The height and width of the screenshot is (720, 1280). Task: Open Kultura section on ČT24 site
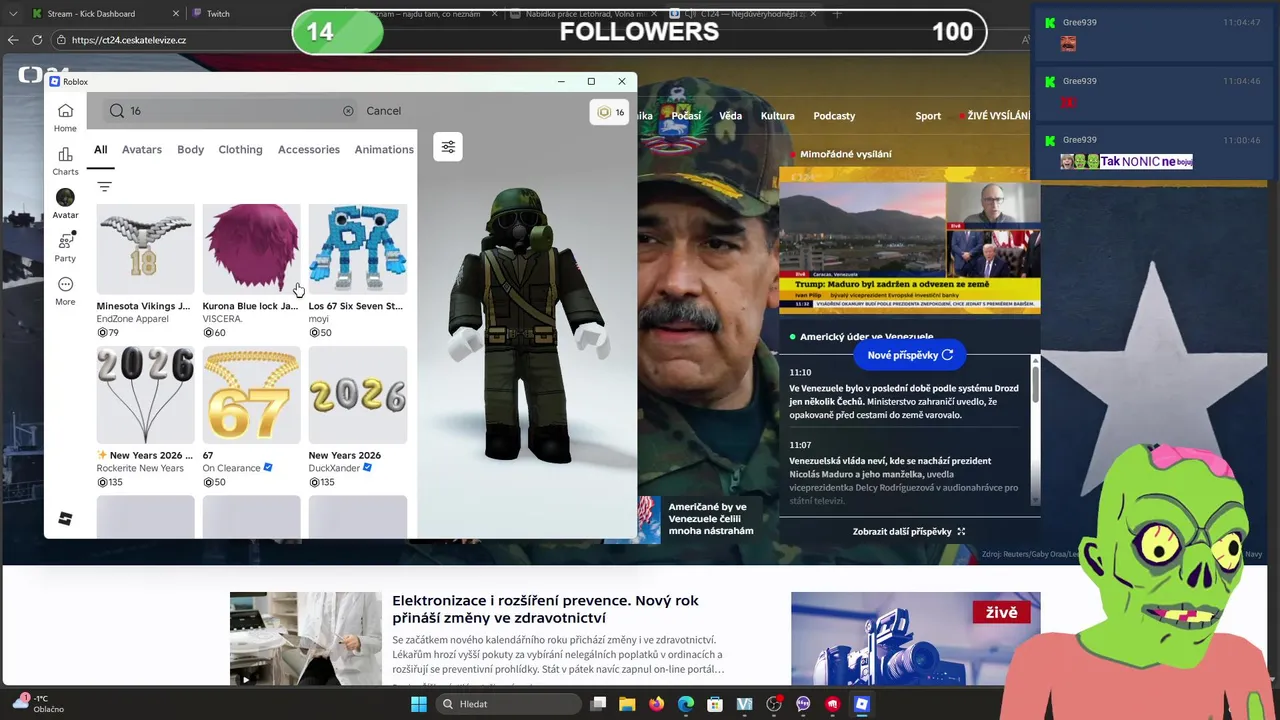point(777,116)
